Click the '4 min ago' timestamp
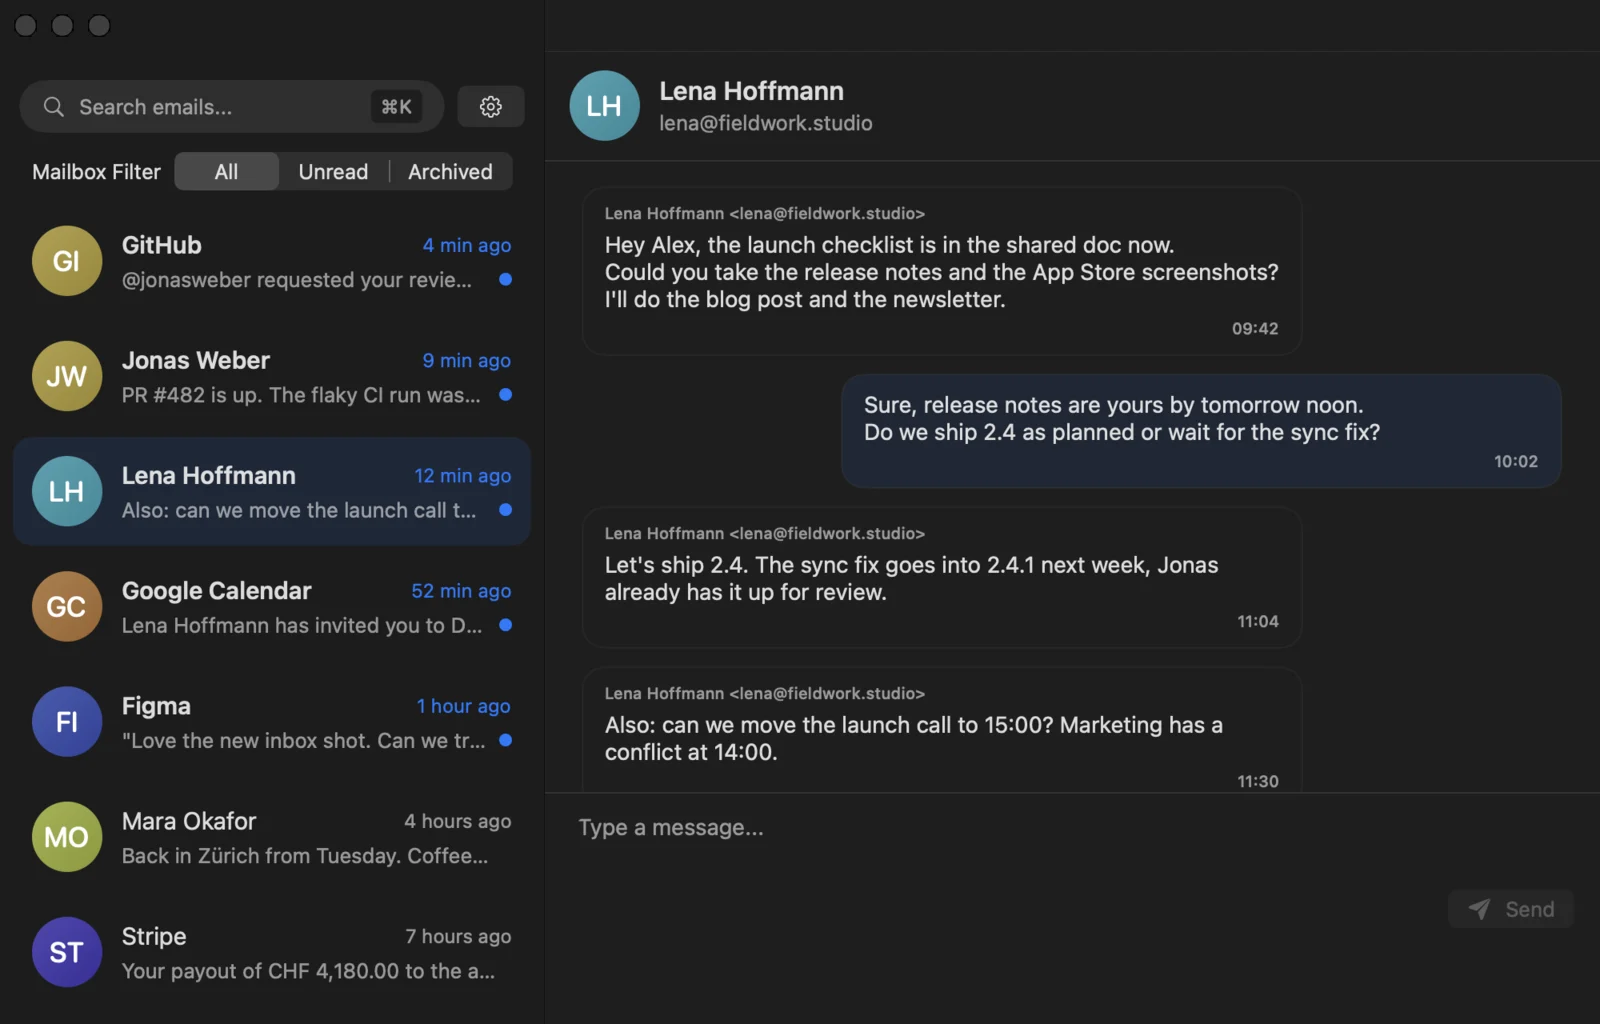This screenshot has width=1600, height=1024. [466, 245]
